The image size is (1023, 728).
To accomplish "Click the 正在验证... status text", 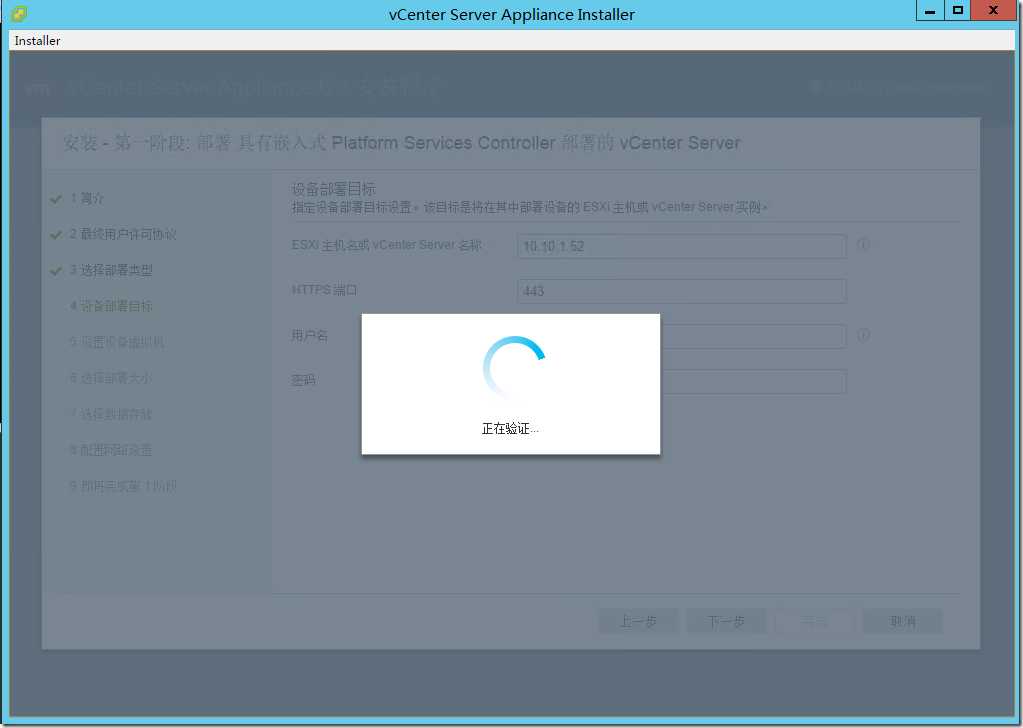I will pos(510,429).
